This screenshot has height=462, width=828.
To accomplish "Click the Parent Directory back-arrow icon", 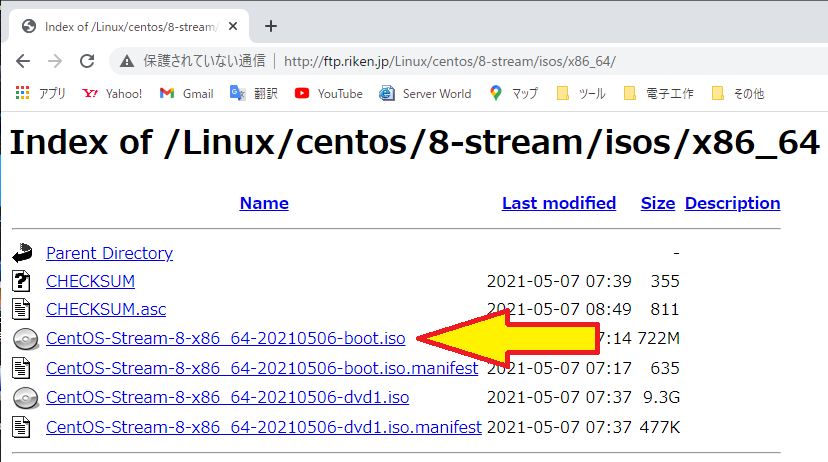I will (22, 253).
